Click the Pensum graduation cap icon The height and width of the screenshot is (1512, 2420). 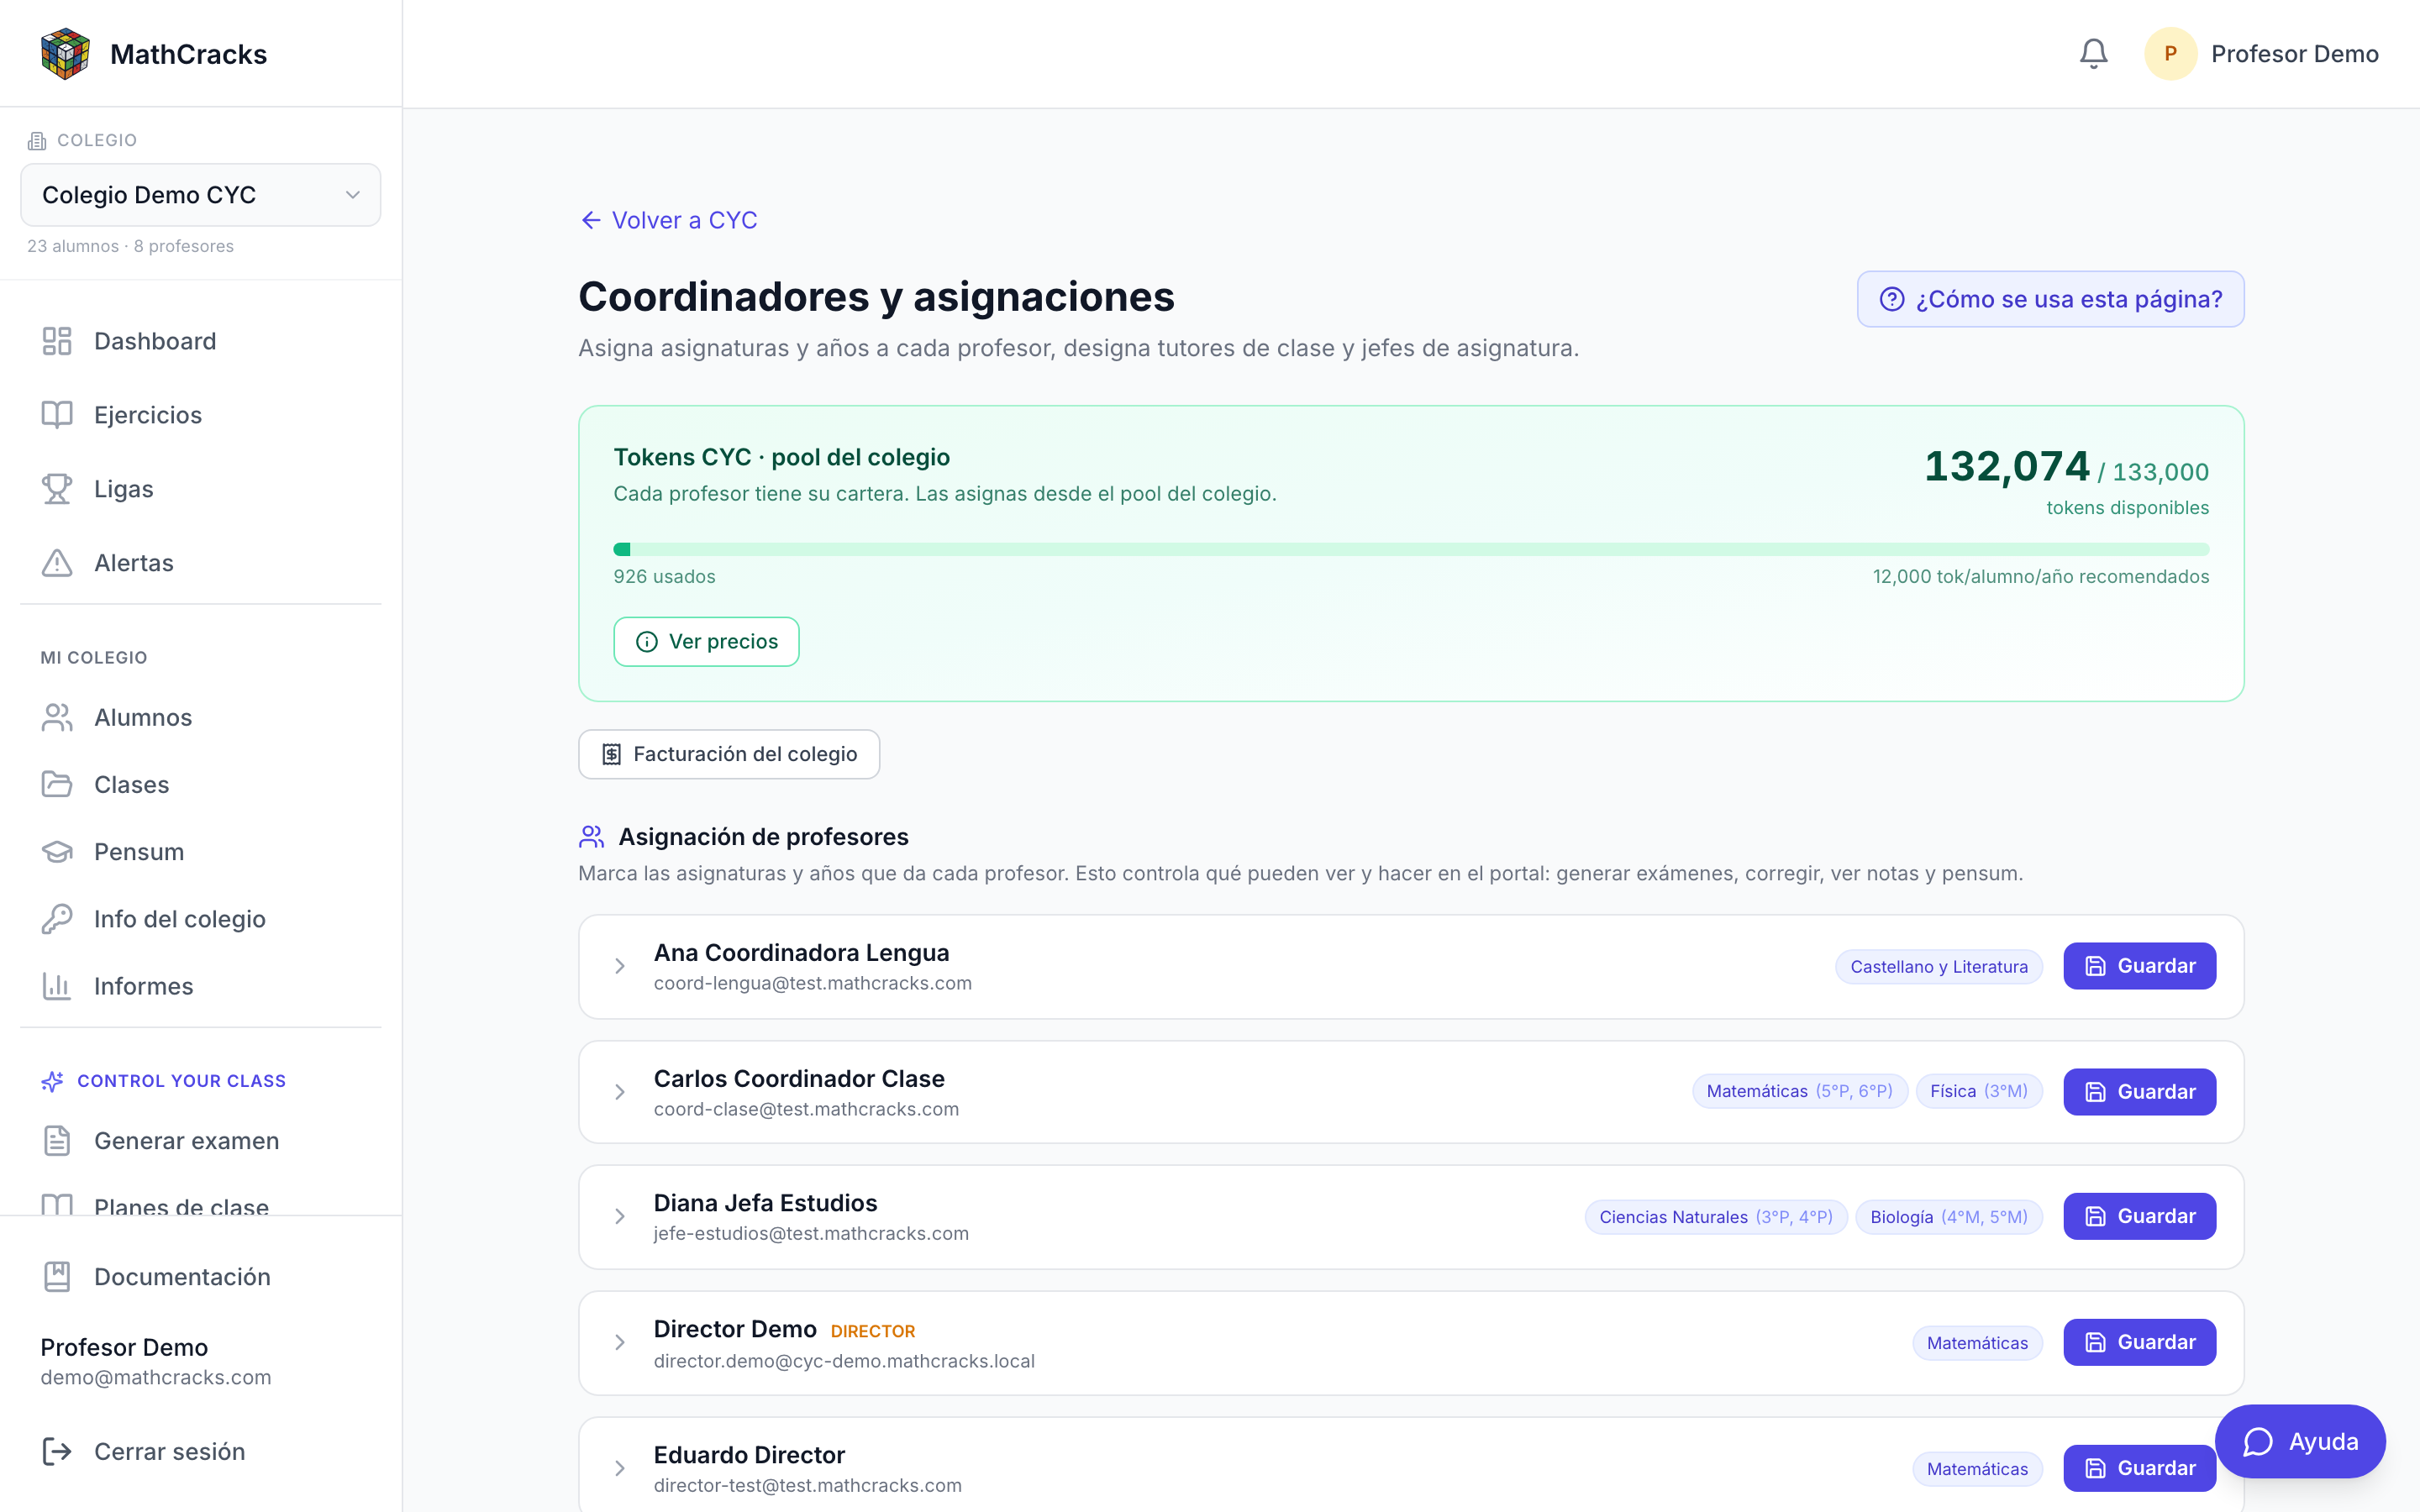pyautogui.click(x=57, y=851)
